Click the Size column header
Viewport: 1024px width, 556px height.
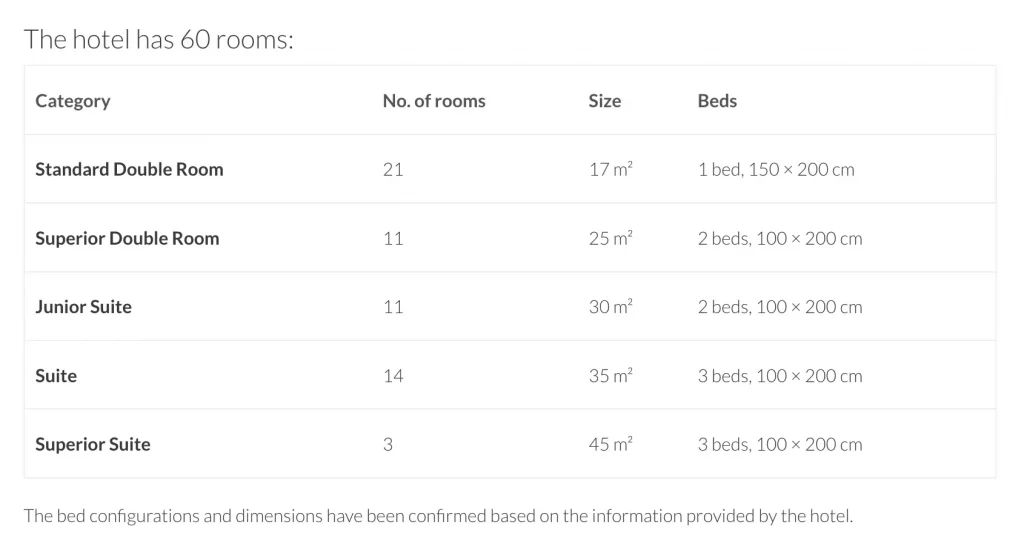coord(604,101)
